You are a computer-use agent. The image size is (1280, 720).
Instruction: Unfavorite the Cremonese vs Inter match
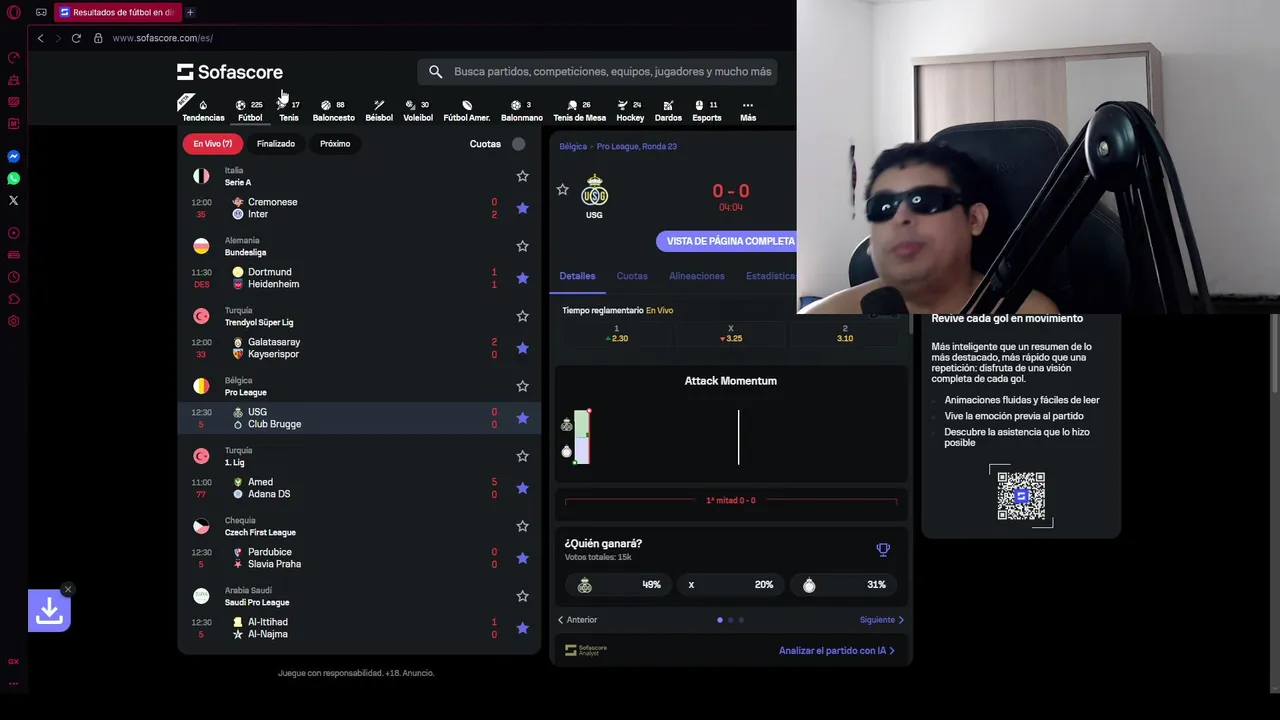[522, 208]
